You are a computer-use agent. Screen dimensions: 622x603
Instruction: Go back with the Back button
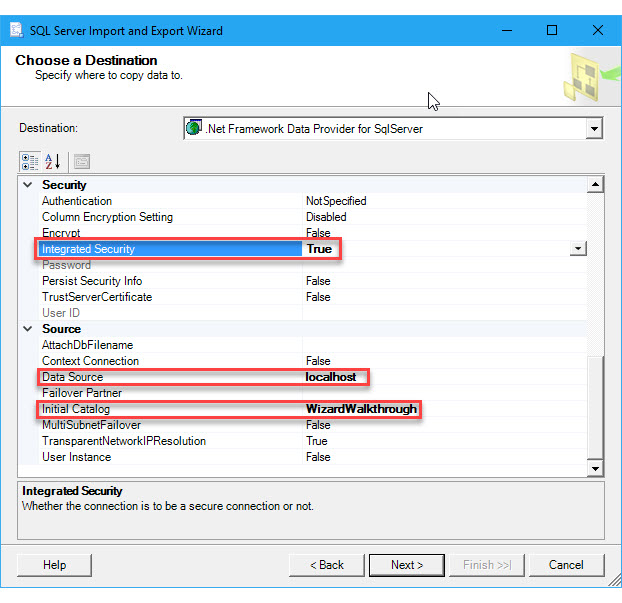[326, 565]
